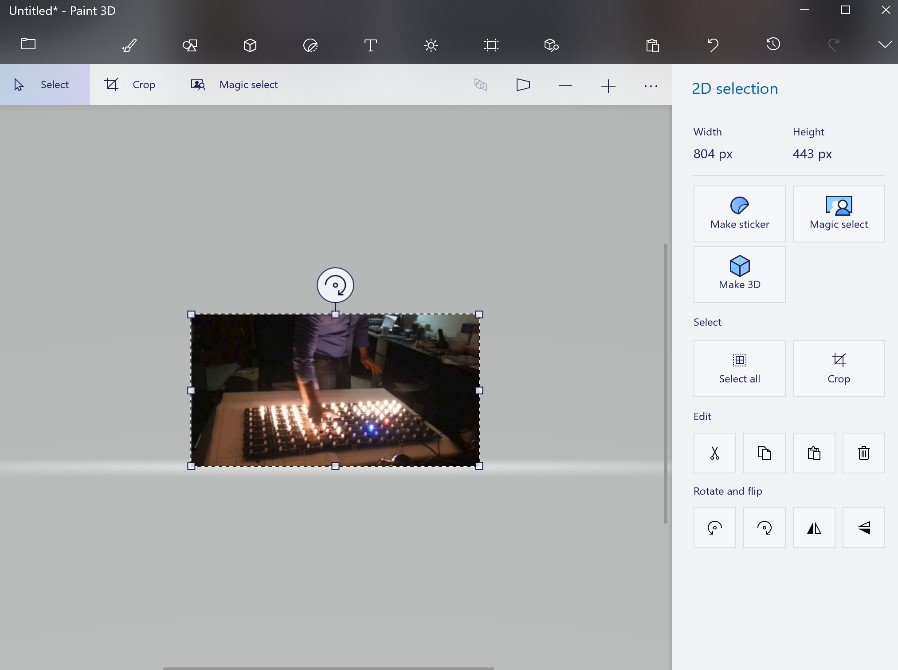The height and width of the screenshot is (670, 898).
Task: Delete the selection with trash icon
Action: coord(864,453)
